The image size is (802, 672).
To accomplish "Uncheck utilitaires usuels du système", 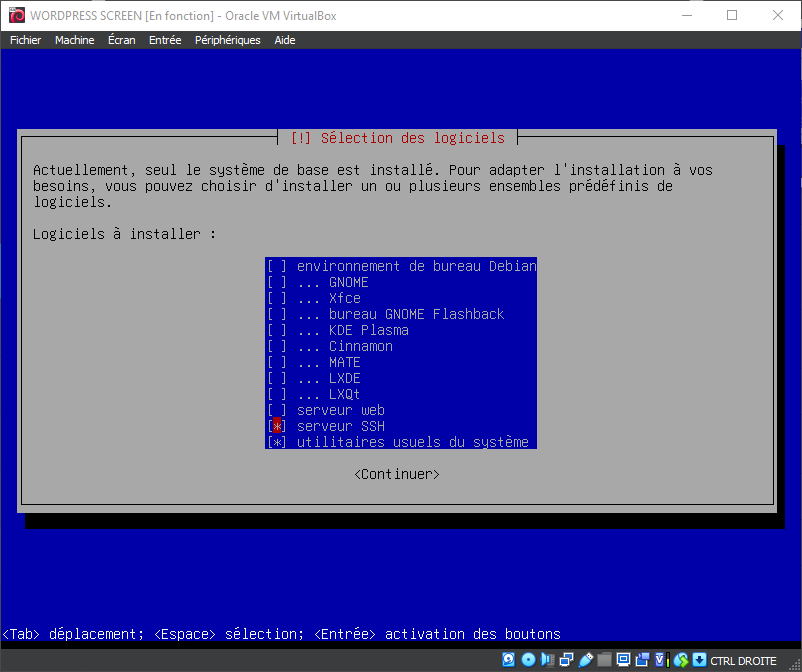I will (x=277, y=442).
